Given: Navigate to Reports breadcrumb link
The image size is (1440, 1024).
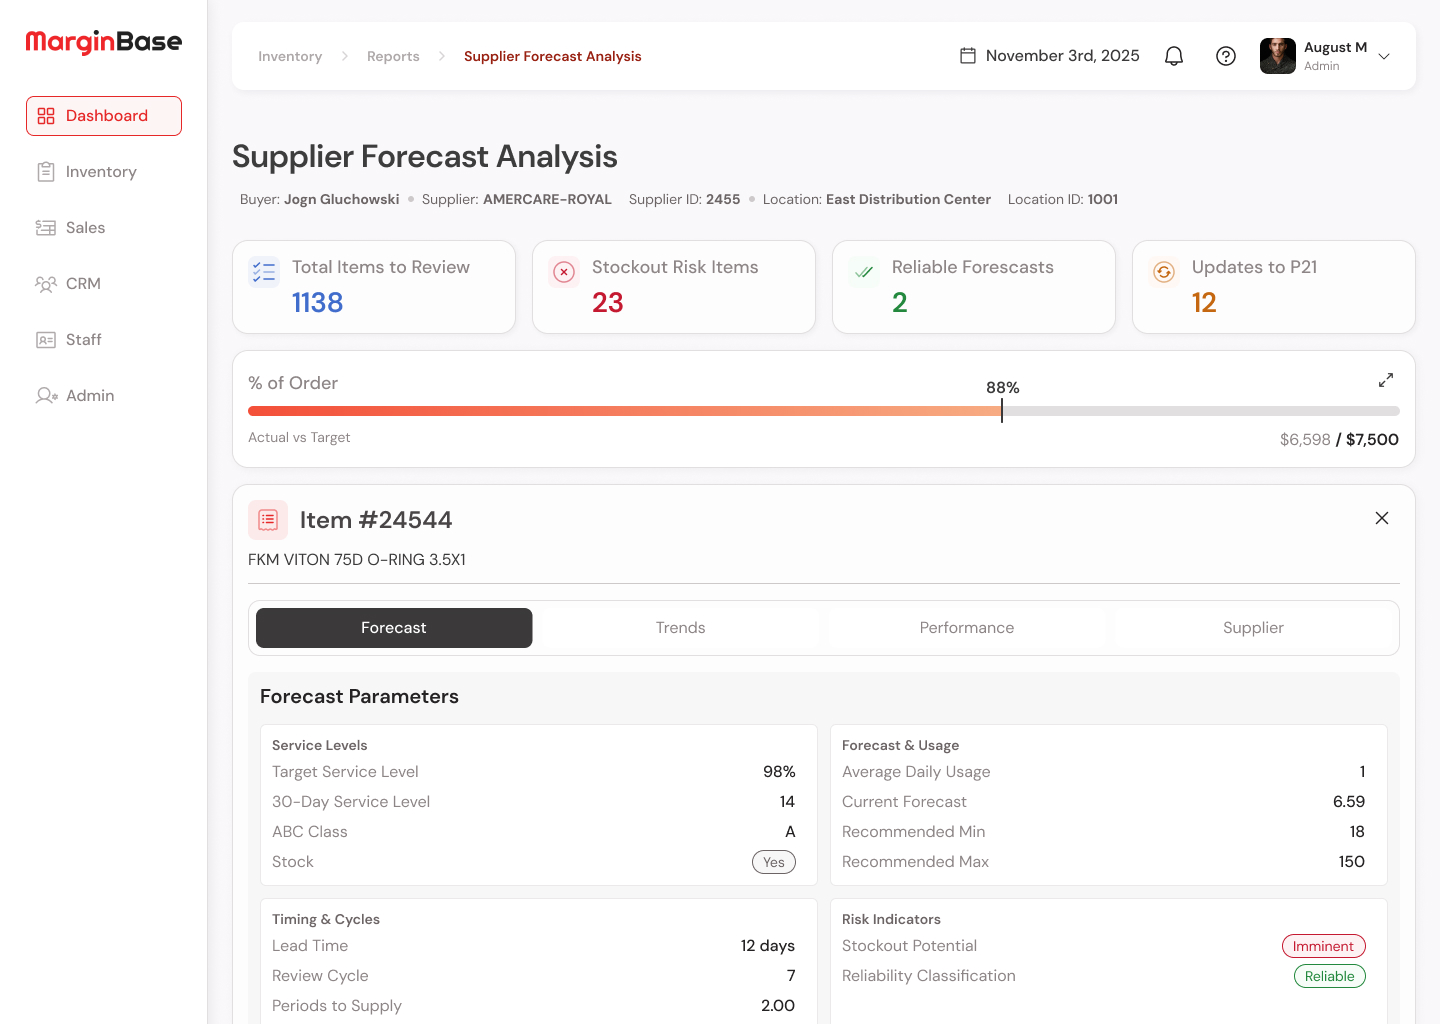Looking at the screenshot, I should click(x=393, y=57).
